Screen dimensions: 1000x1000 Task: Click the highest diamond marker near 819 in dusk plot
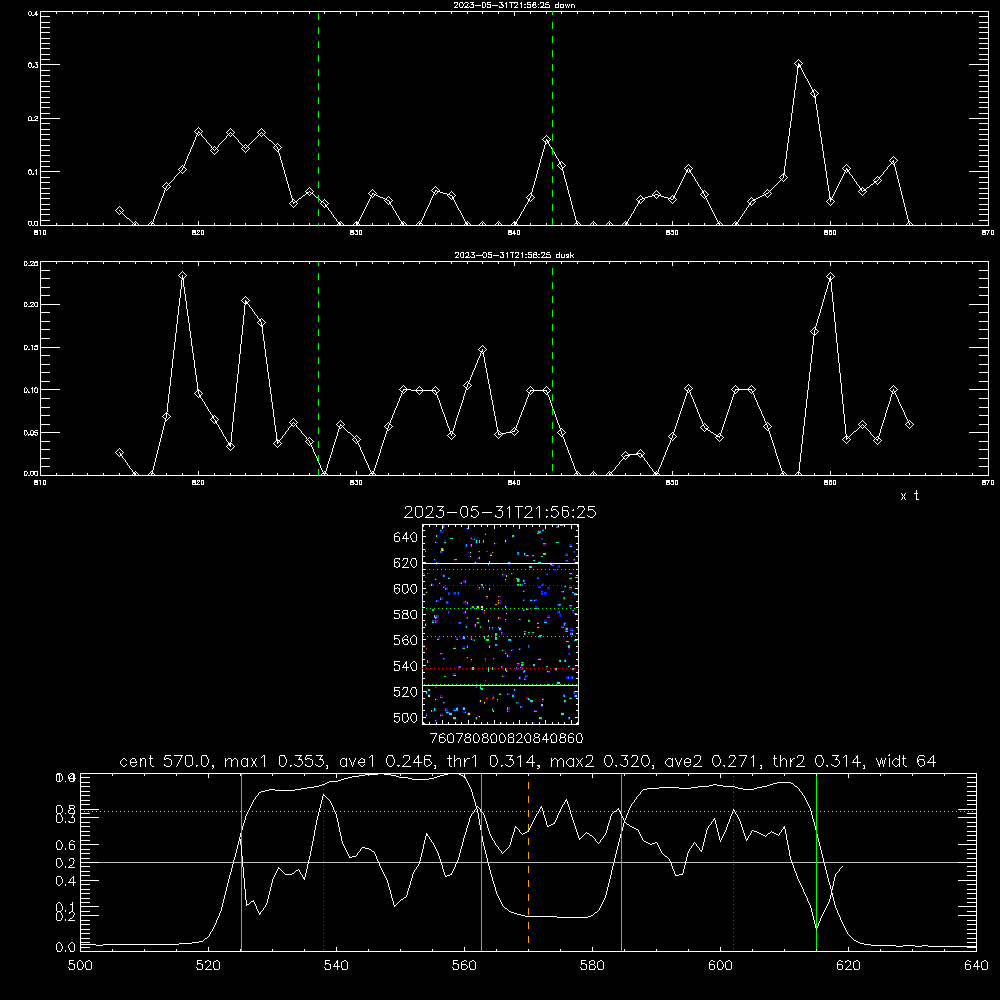point(182,276)
